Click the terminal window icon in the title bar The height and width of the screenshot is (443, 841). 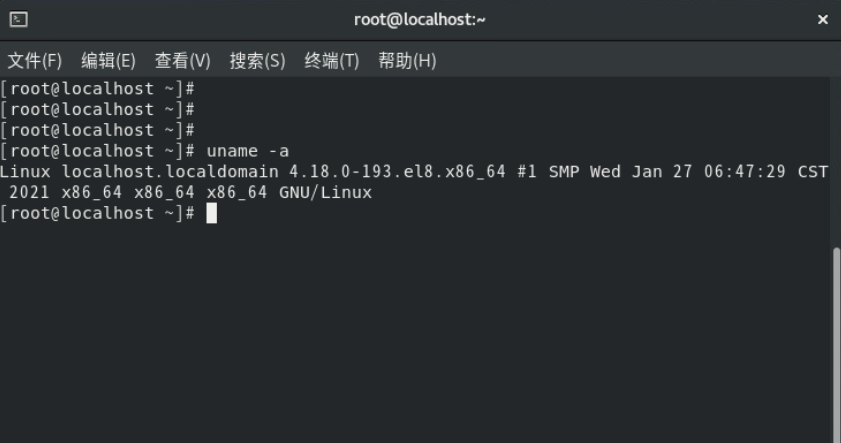18,19
